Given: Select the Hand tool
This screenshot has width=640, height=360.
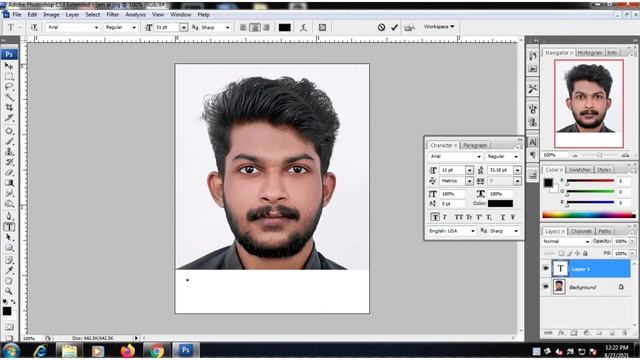Looking at the screenshot, I should pyautogui.click(x=9, y=281).
